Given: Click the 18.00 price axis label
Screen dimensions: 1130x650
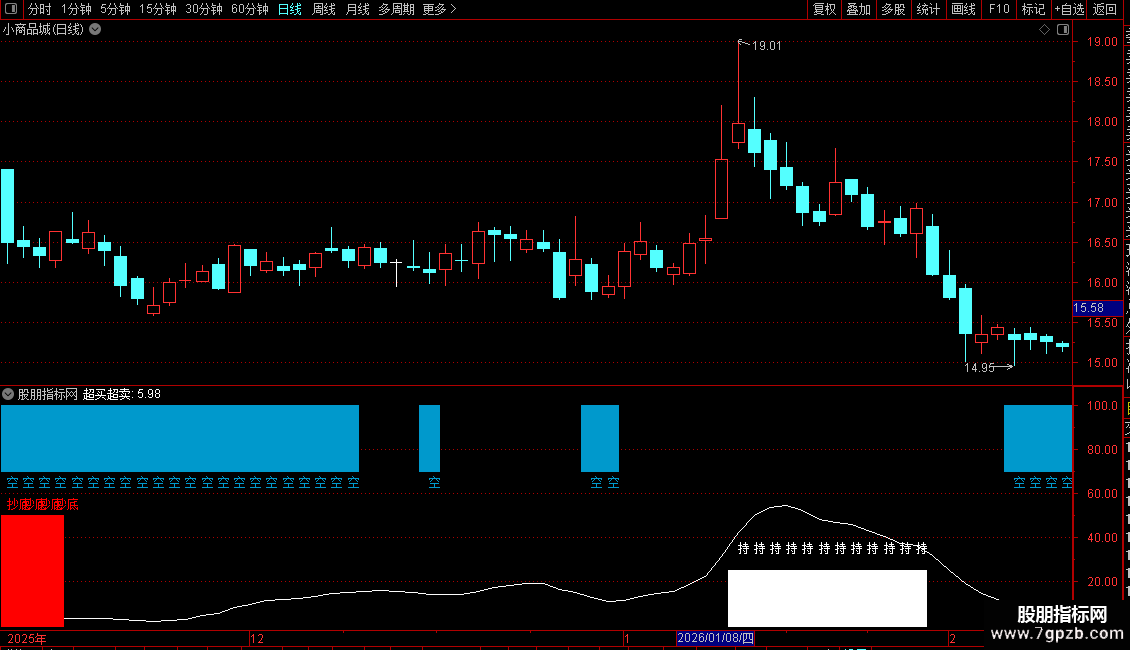Looking at the screenshot, I should click(x=1103, y=122).
